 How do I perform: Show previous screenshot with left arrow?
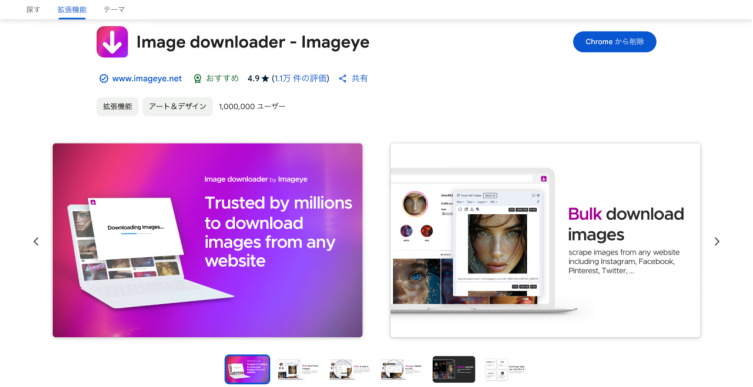36,241
